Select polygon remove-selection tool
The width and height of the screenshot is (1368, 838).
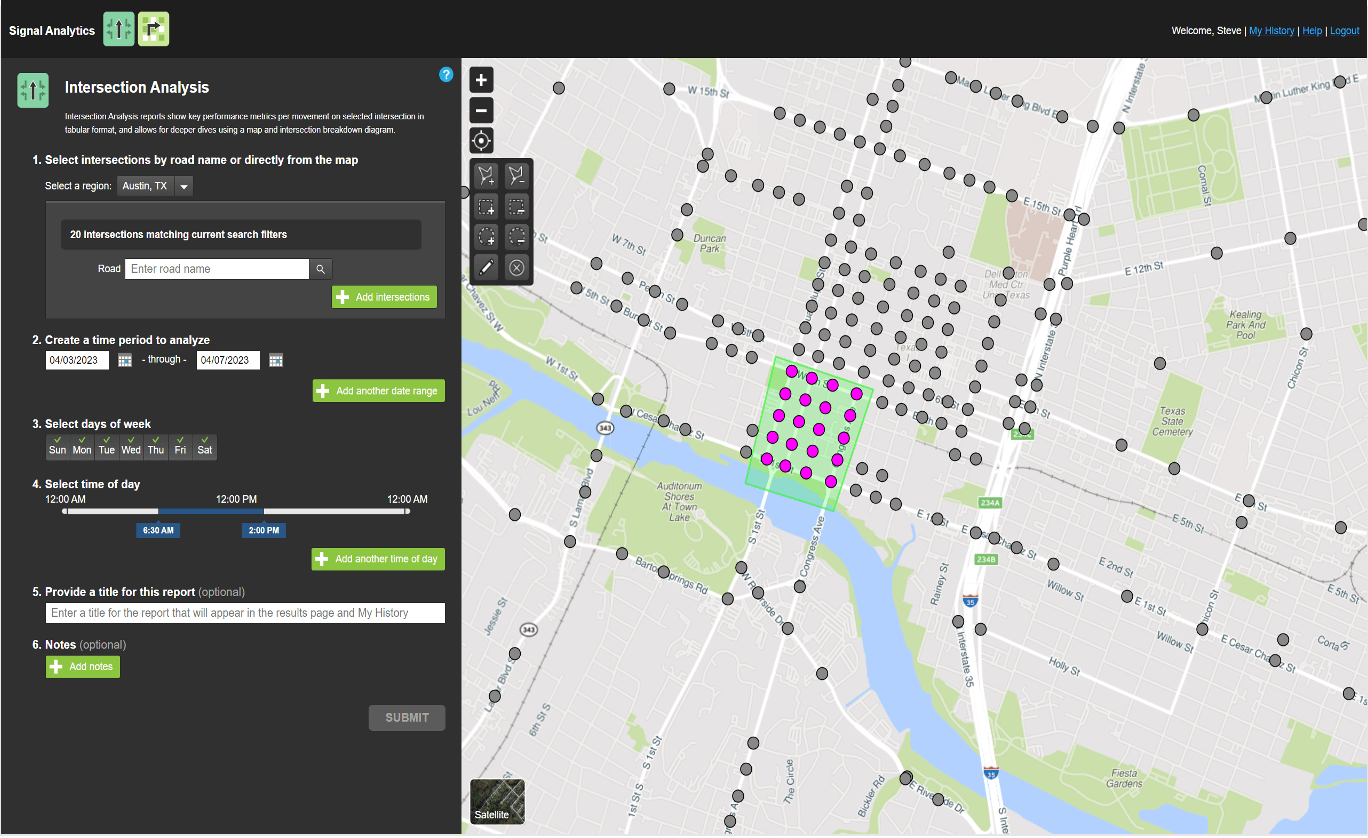[x=517, y=175]
